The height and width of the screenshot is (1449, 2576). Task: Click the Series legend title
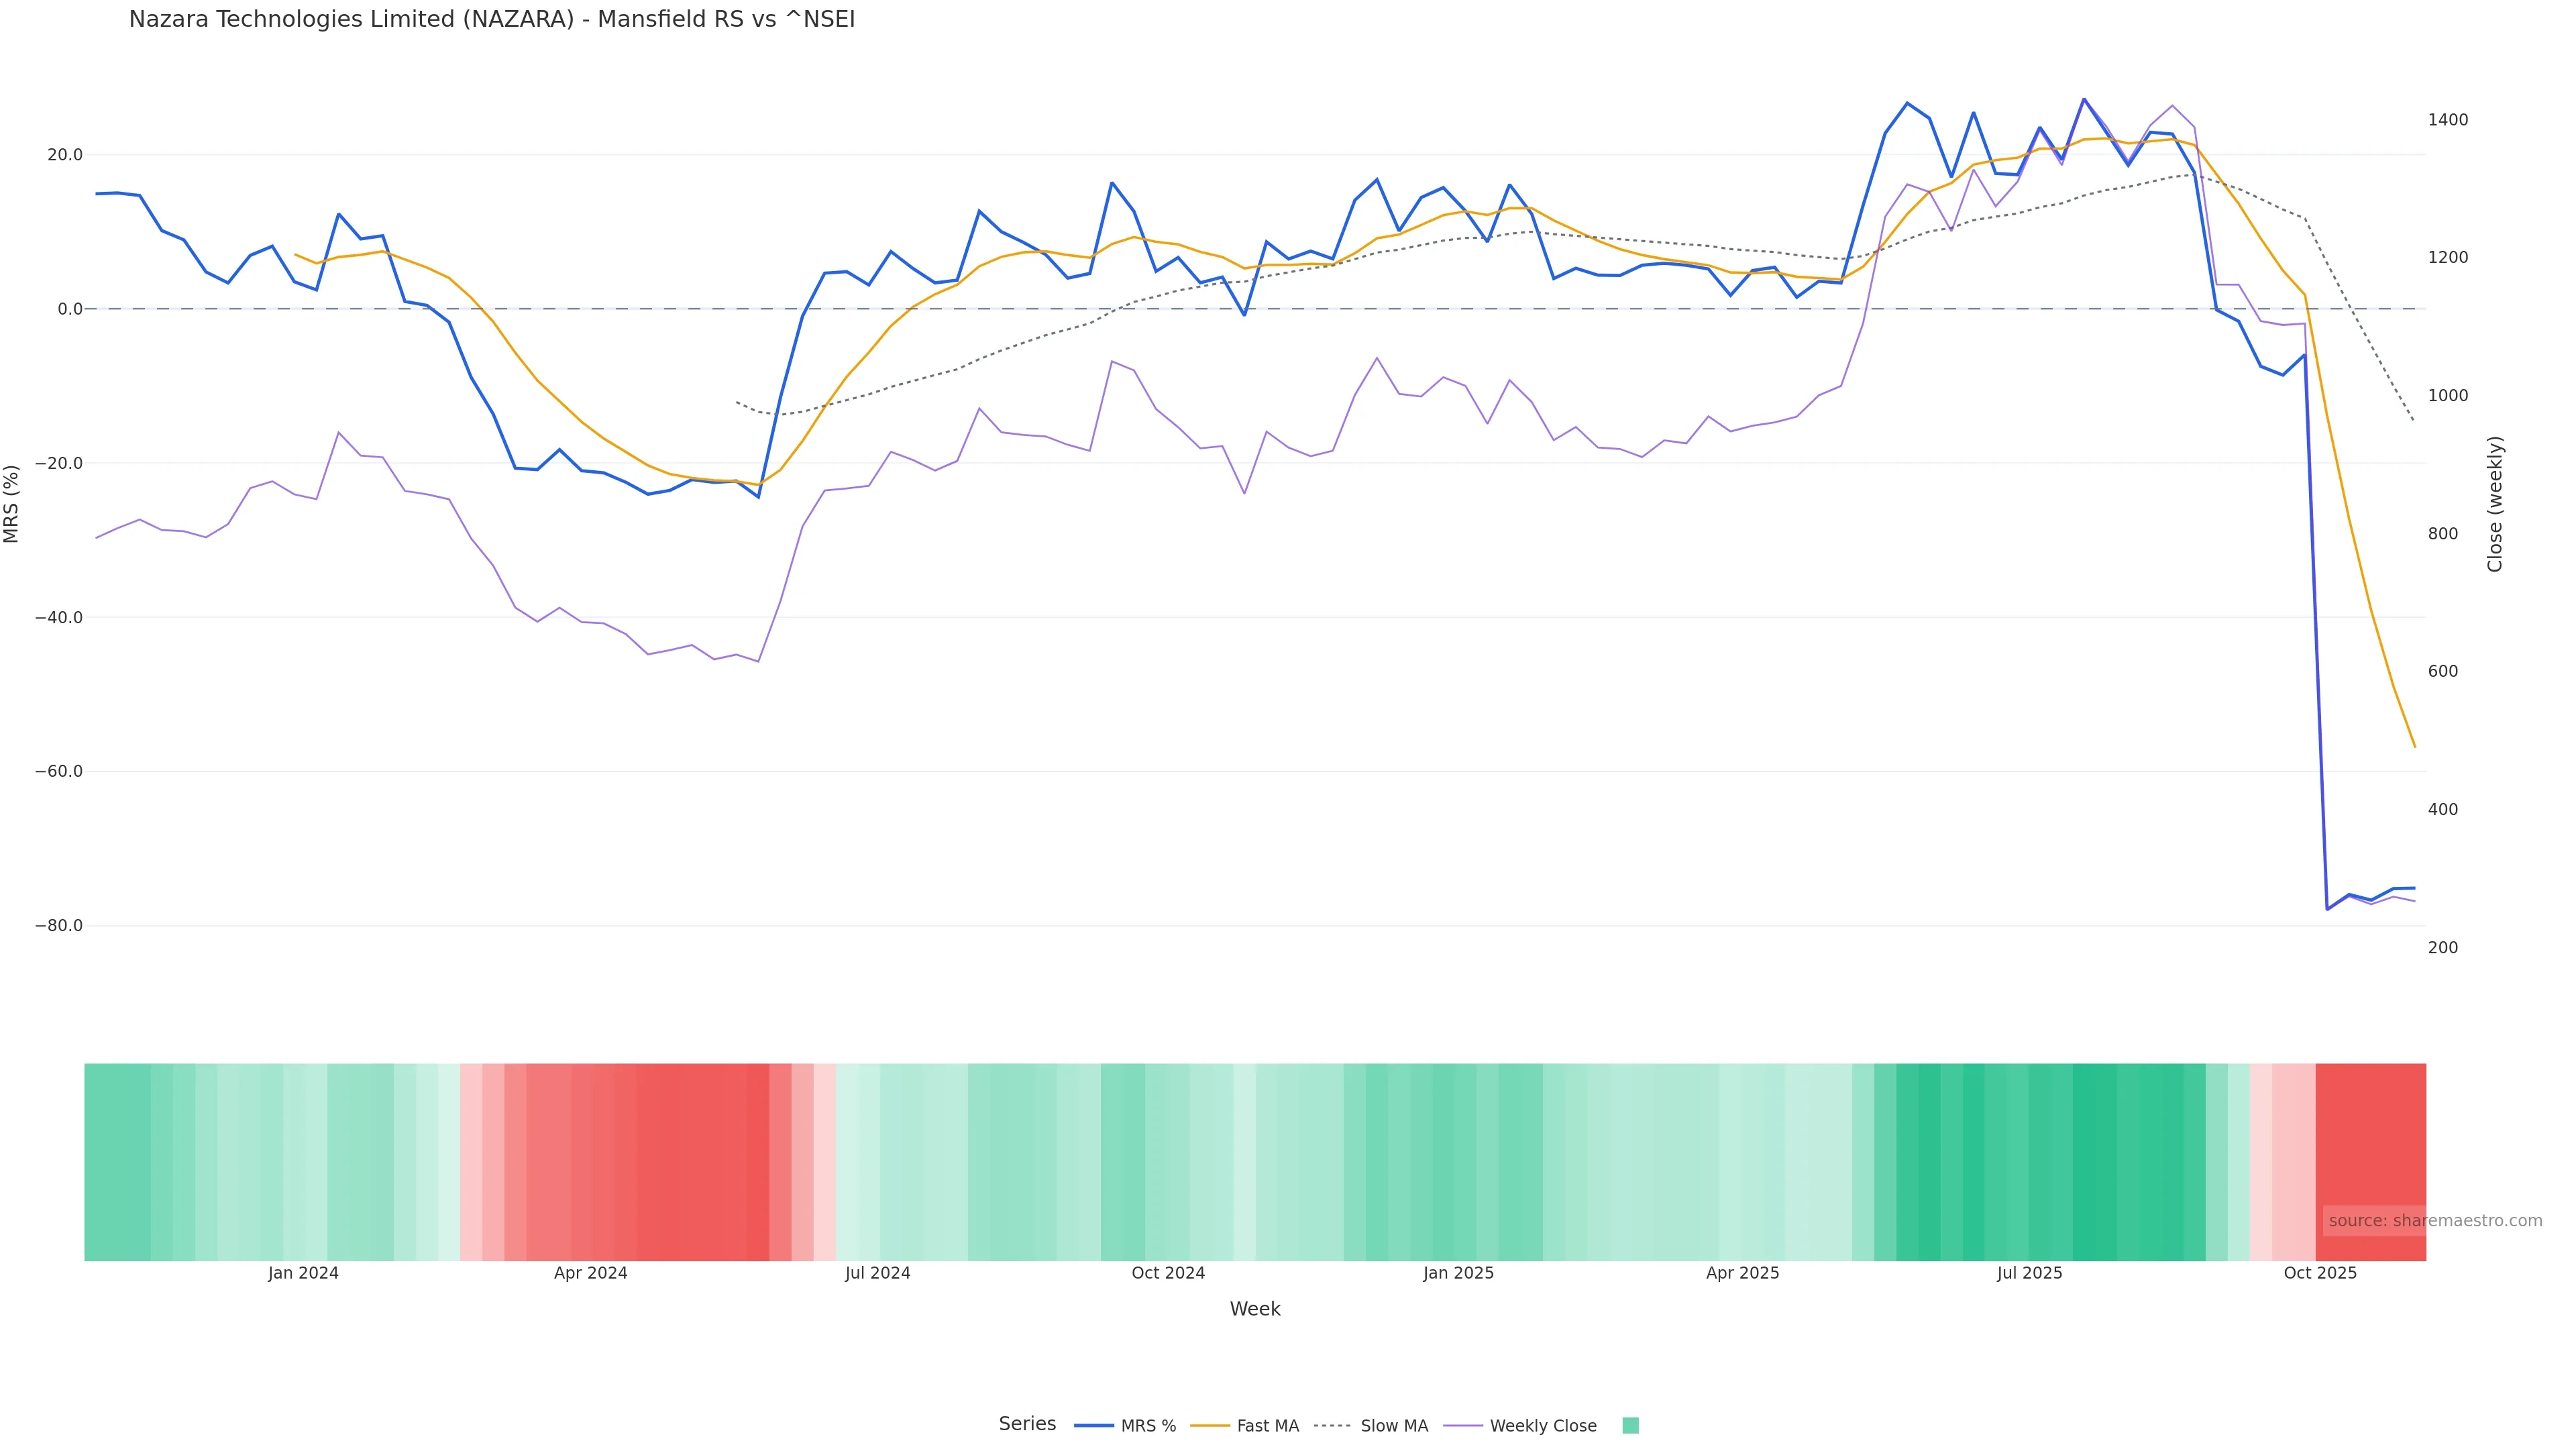[1027, 1424]
